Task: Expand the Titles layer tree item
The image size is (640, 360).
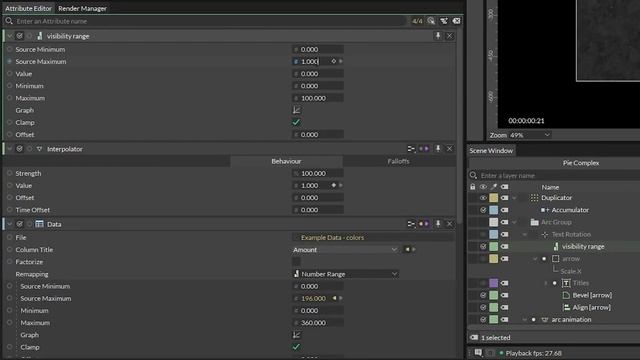Action: point(546,283)
